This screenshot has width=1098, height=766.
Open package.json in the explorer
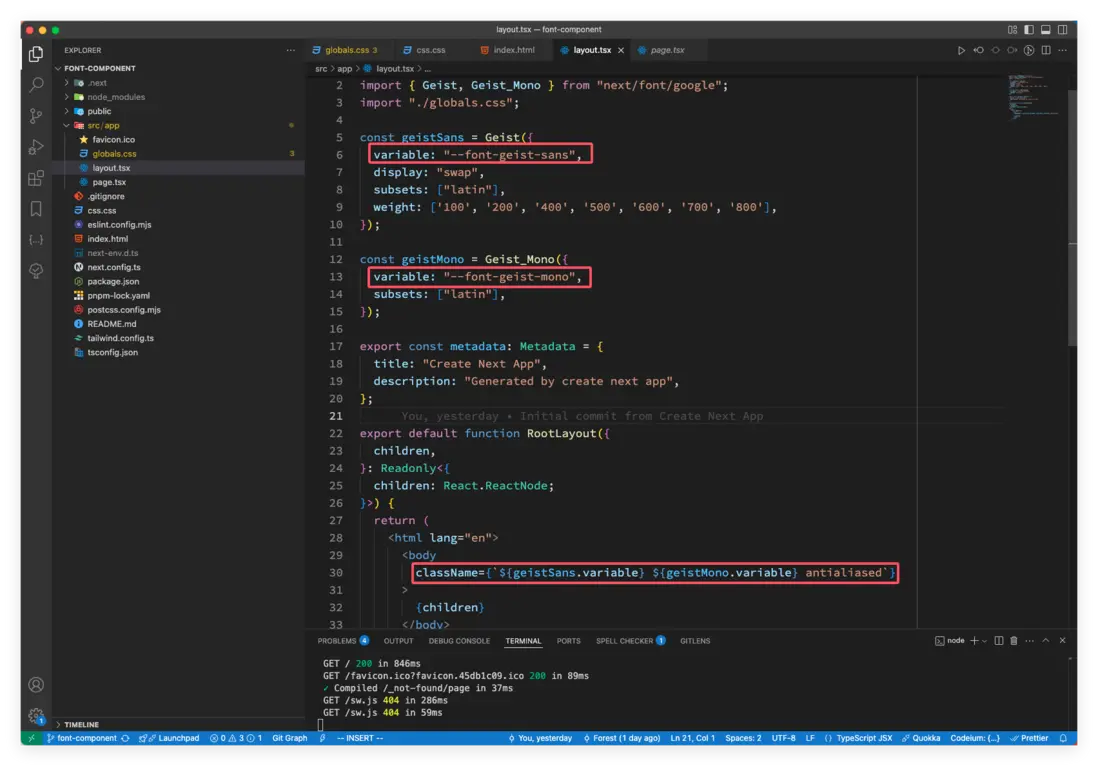coord(113,282)
